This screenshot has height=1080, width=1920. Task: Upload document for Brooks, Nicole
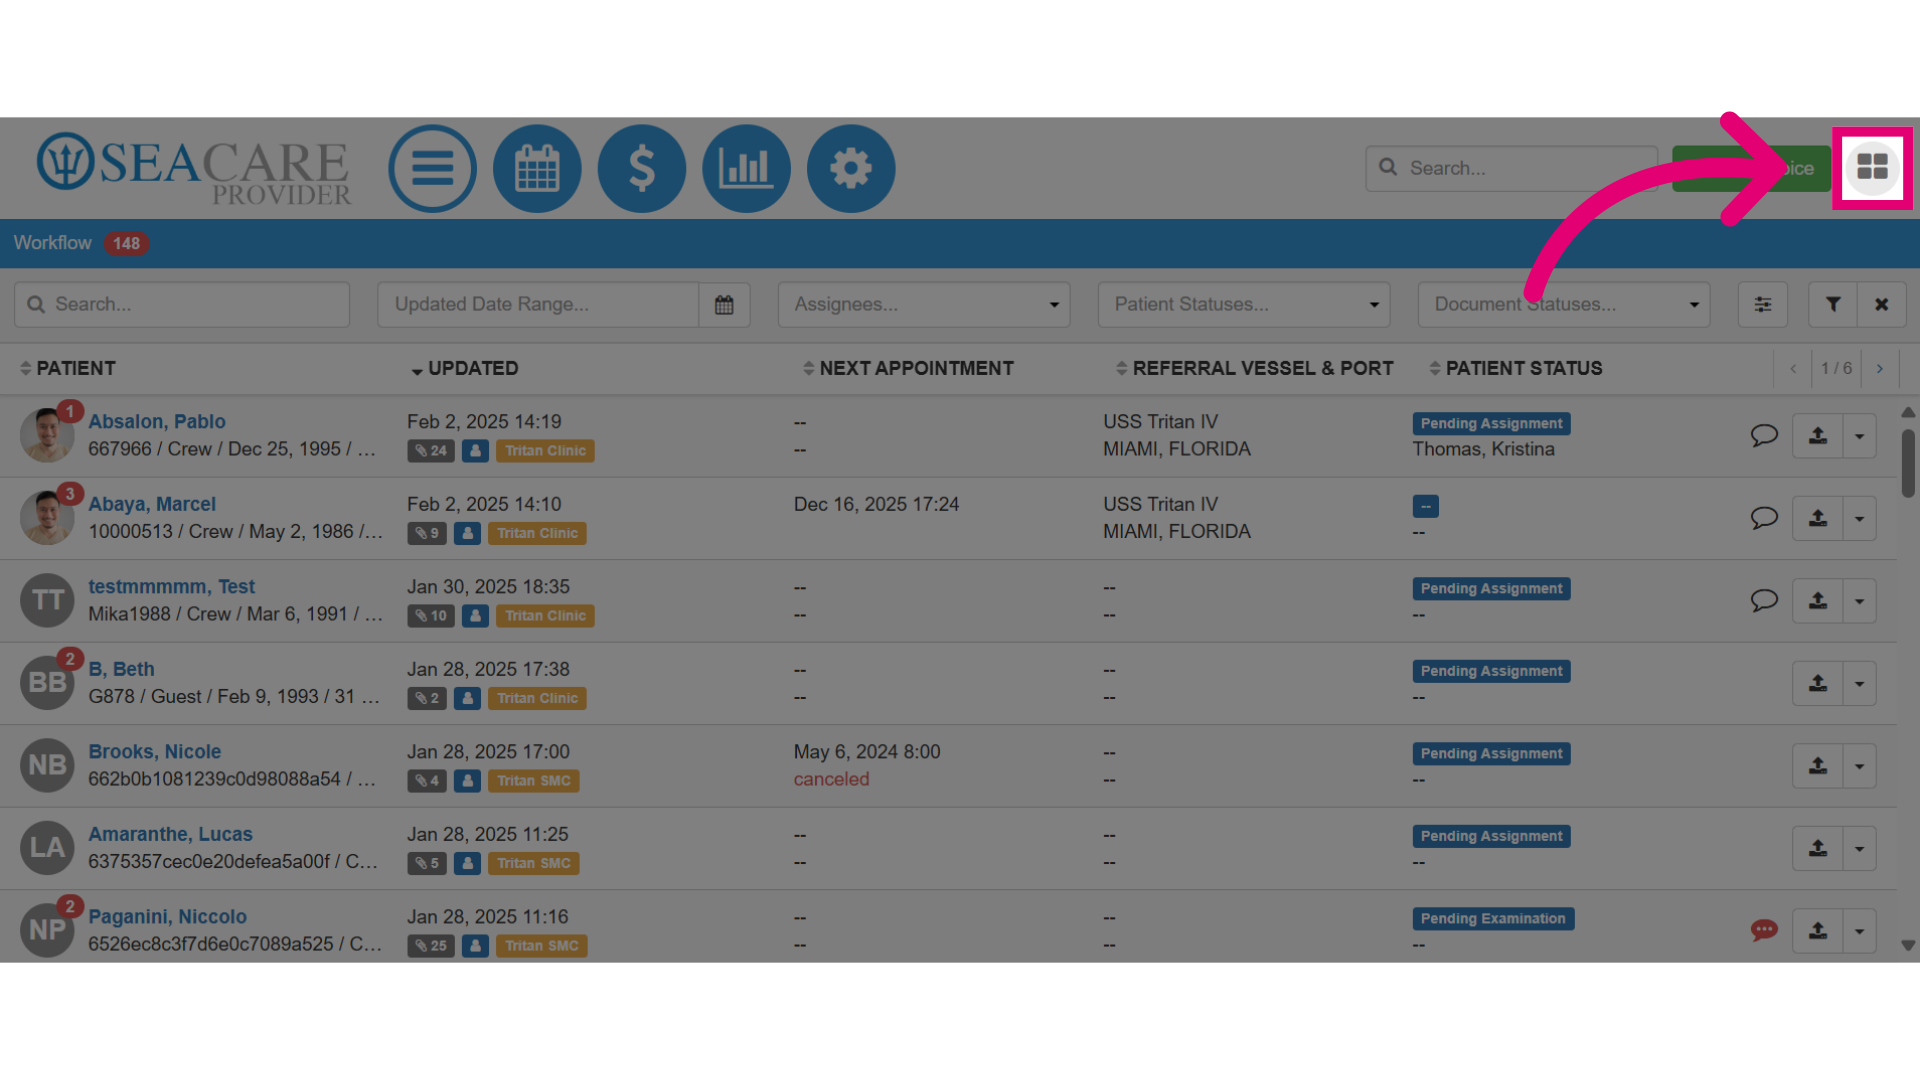tap(1818, 766)
